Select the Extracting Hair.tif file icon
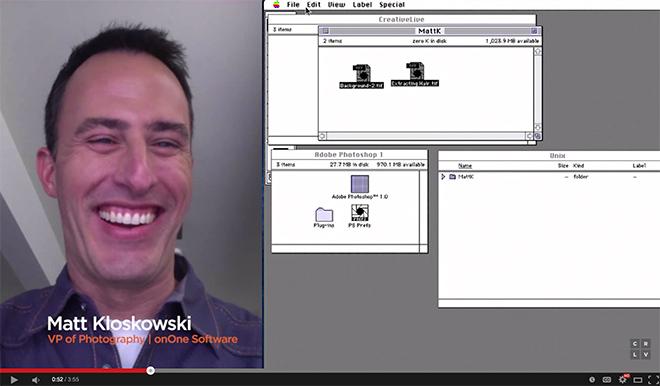The image size is (660, 386). point(415,71)
